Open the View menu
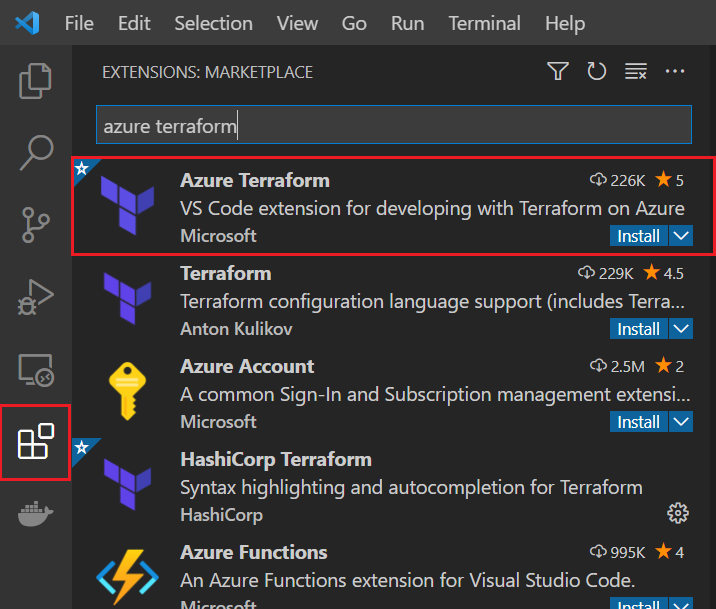Screen dimensions: 716x609 (x=297, y=23)
